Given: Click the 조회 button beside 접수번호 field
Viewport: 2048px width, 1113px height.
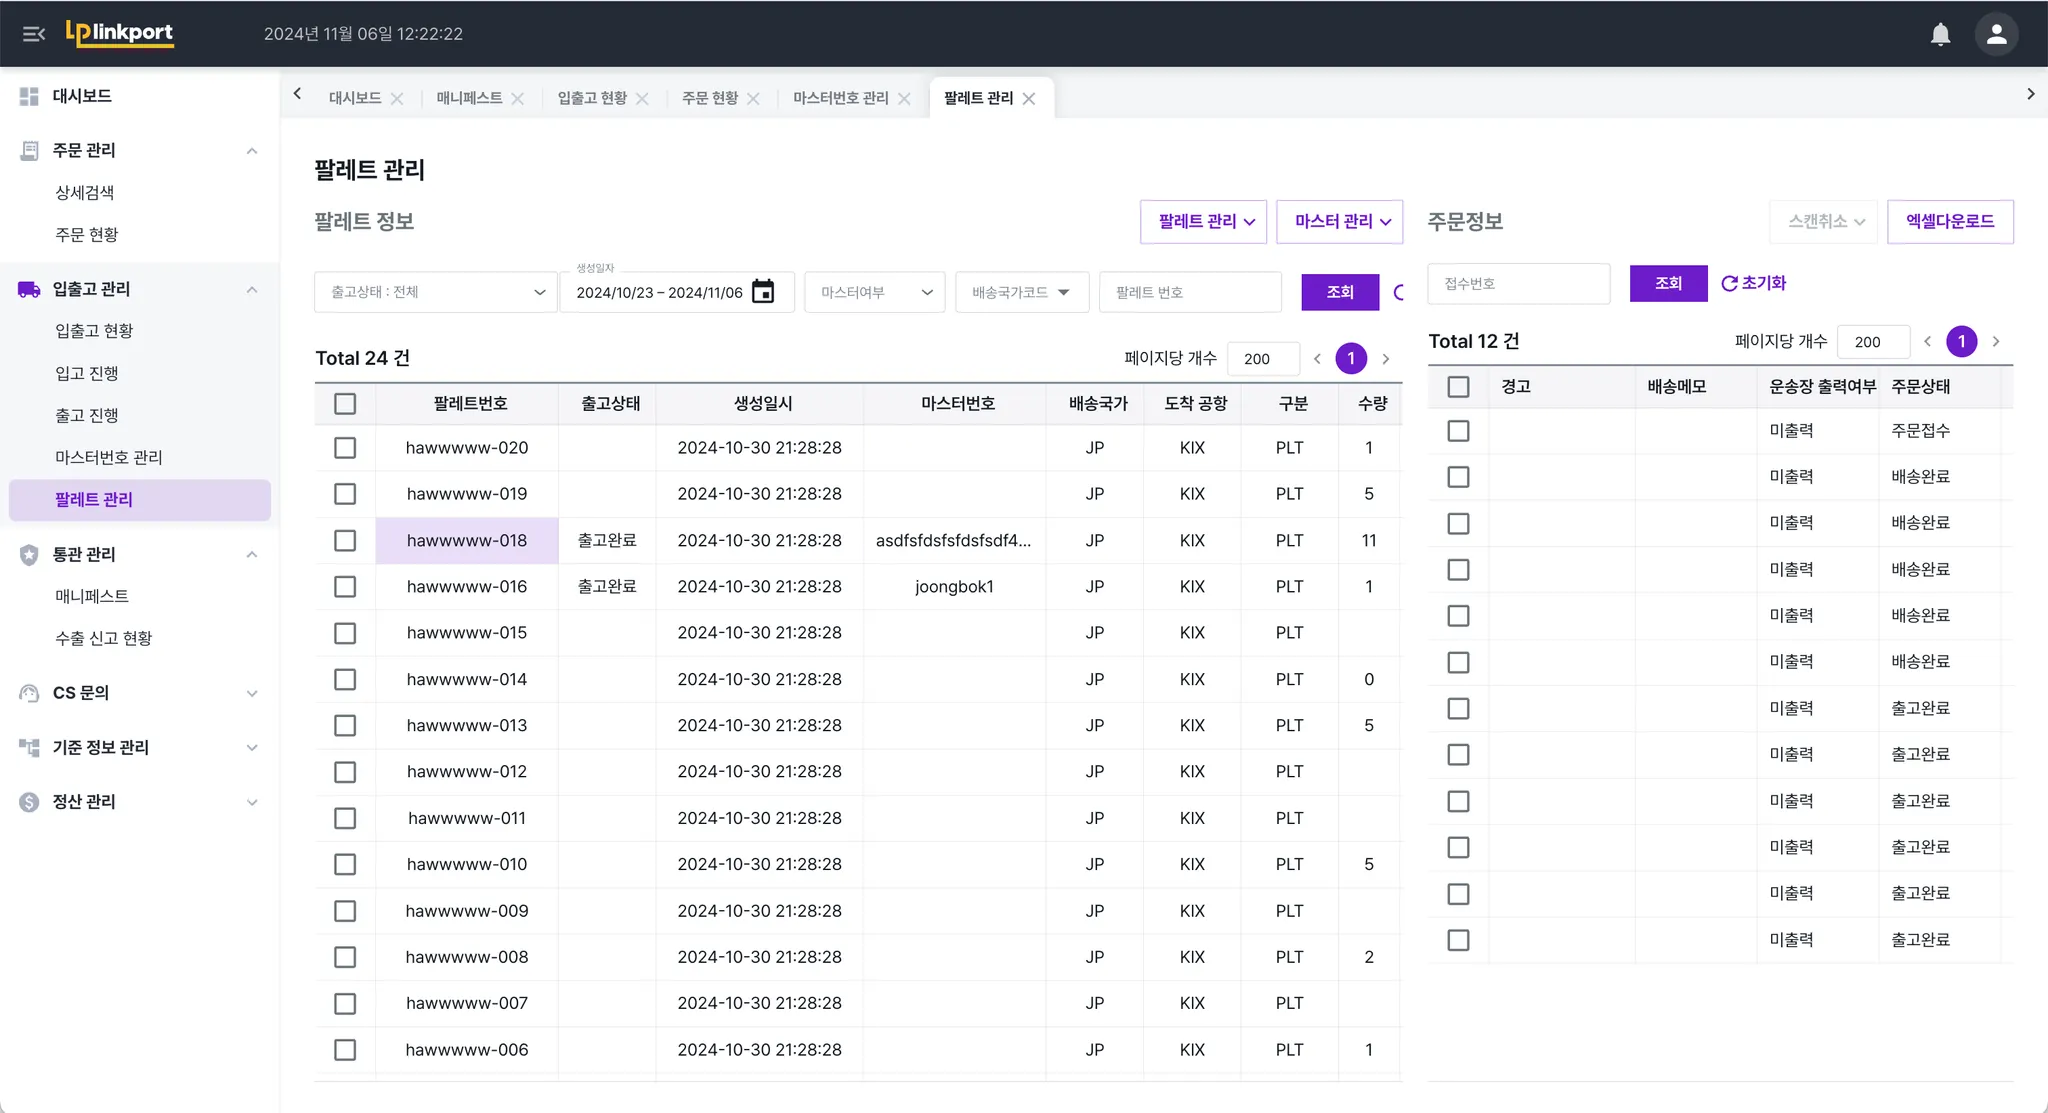Looking at the screenshot, I should [x=1668, y=283].
